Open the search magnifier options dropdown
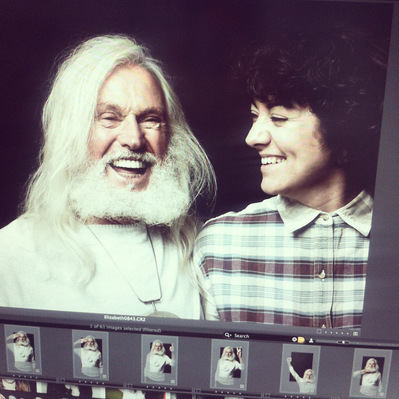The width and height of the screenshot is (399, 399). coord(228,335)
